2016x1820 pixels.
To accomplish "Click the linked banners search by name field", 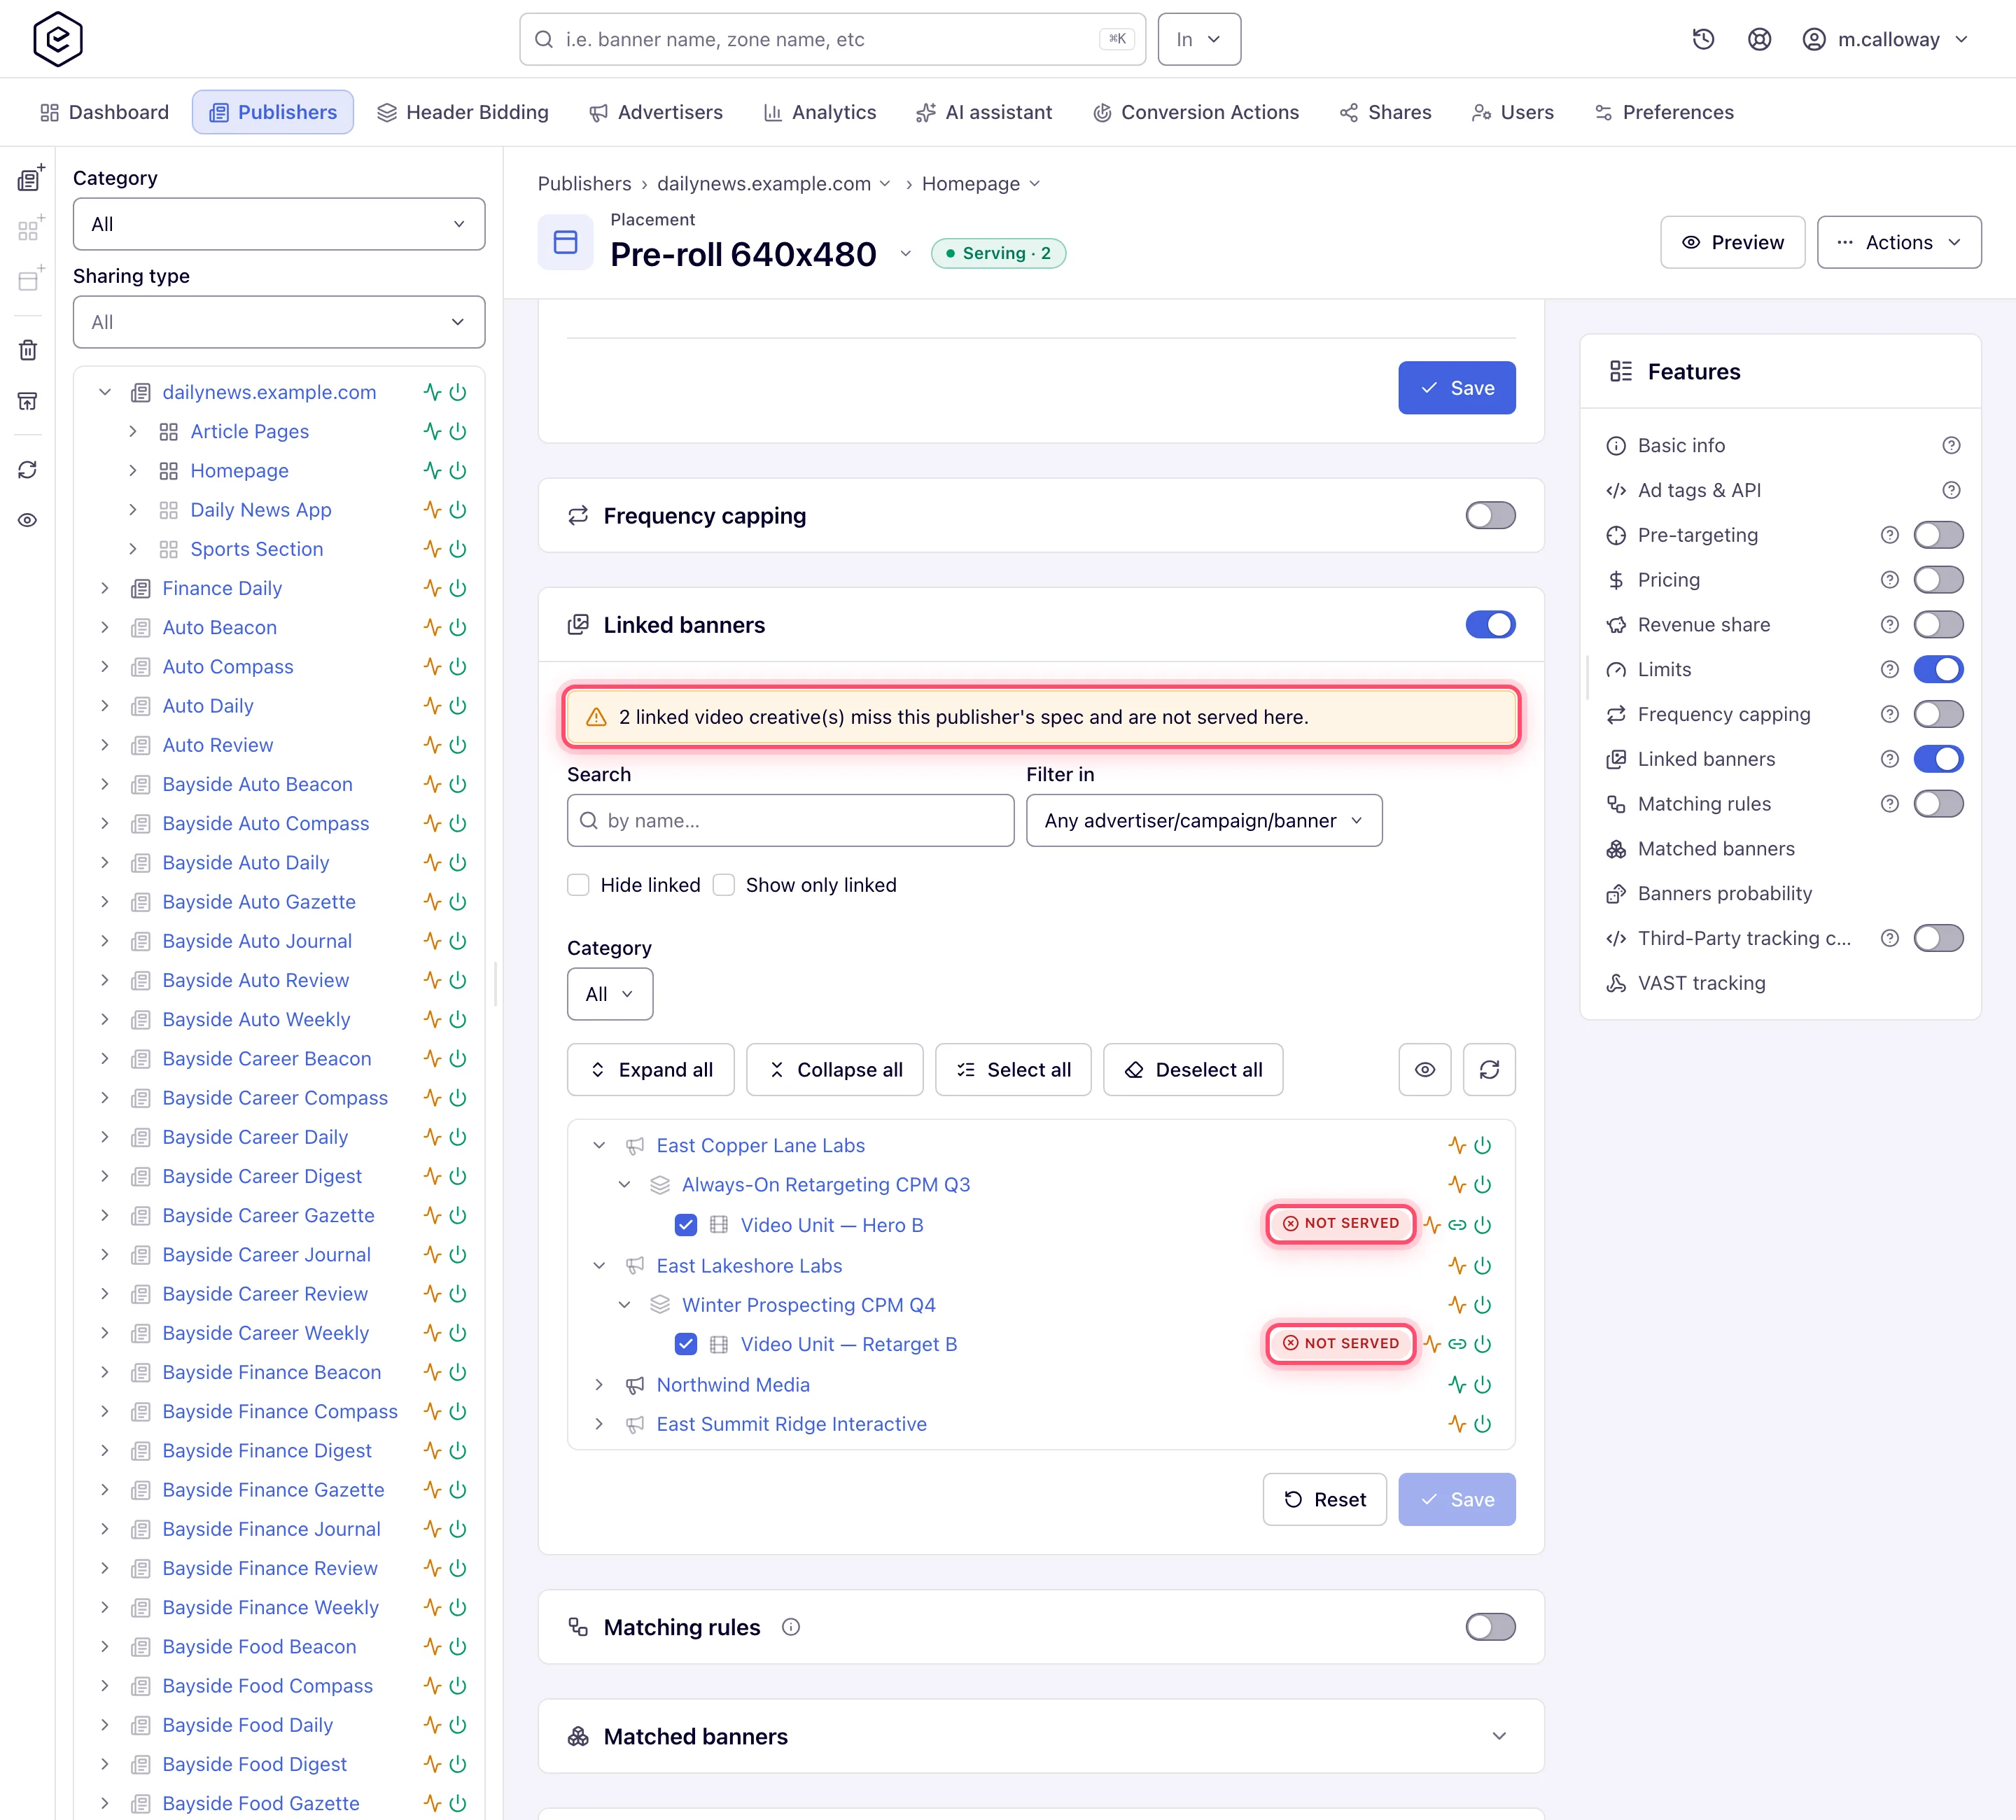I will [x=790, y=821].
